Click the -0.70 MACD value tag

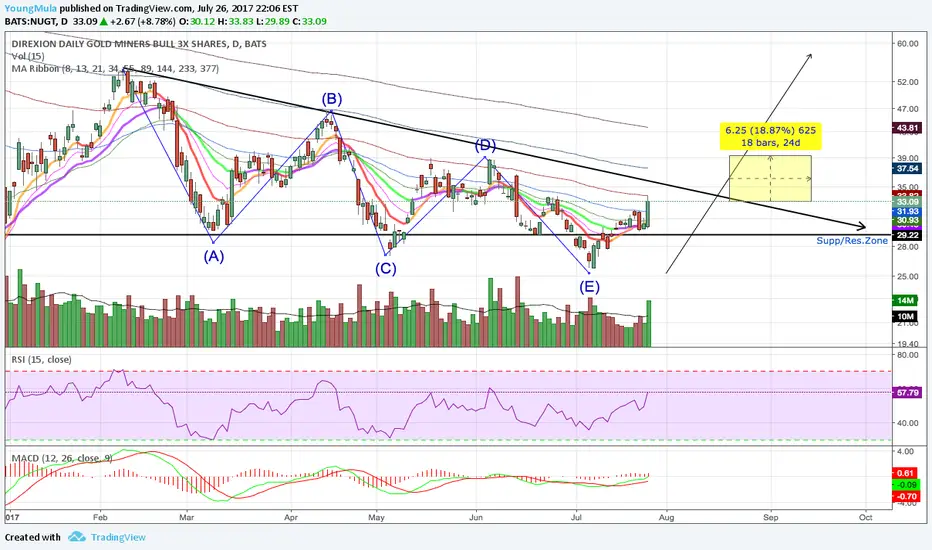906,496
